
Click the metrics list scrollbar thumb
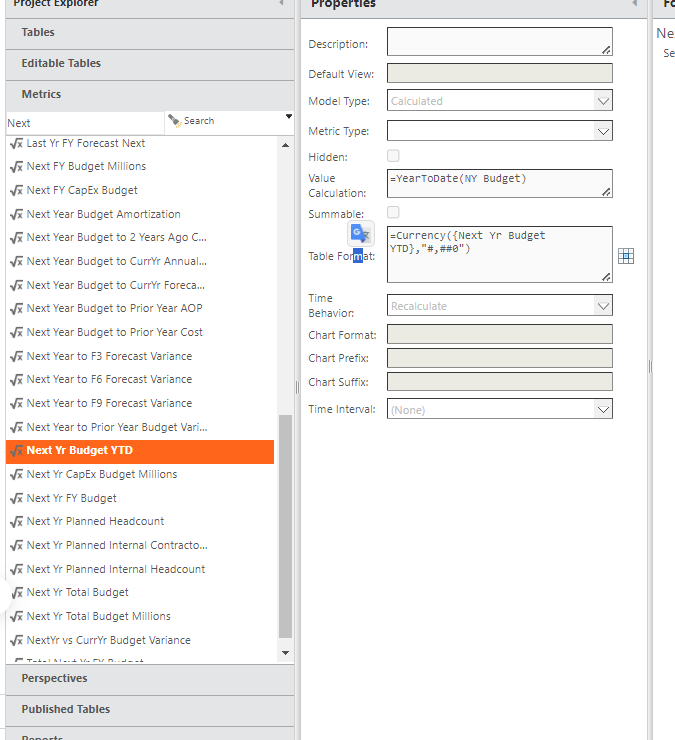(x=285, y=526)
